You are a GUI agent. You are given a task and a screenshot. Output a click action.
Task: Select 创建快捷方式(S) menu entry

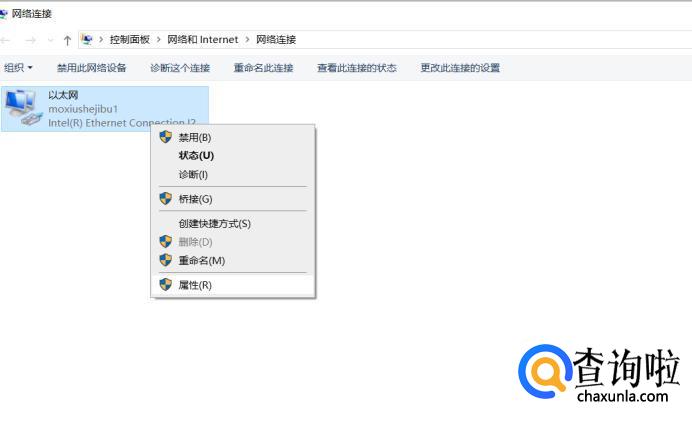pos(214,224)
